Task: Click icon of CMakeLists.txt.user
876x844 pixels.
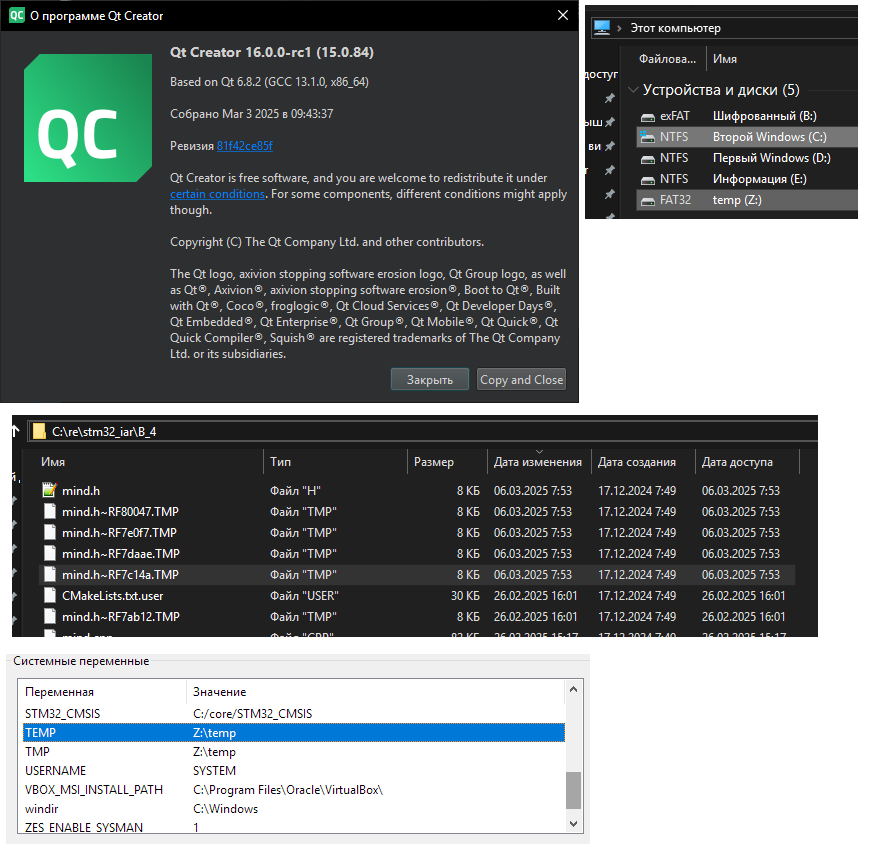Action: point(50,595)
